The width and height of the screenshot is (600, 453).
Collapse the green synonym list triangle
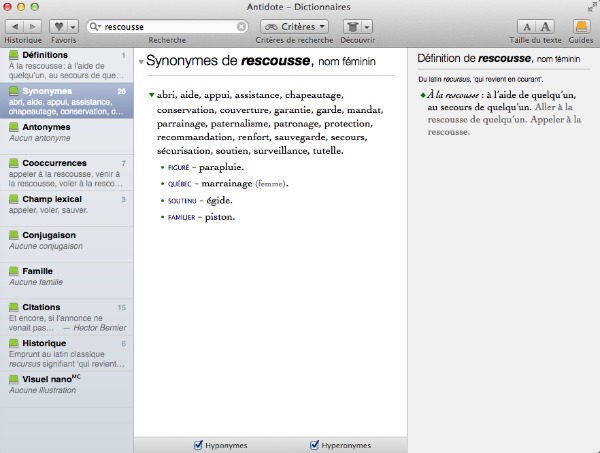coord(152,95)
